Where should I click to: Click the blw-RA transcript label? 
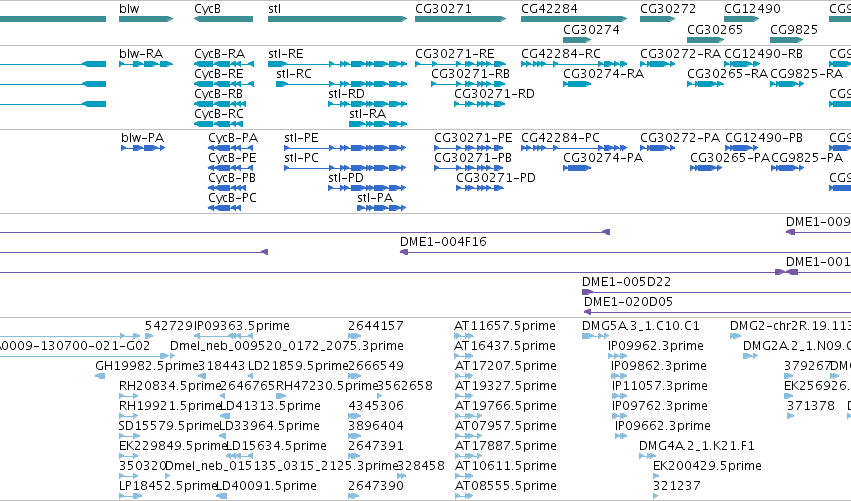point(141,54)
